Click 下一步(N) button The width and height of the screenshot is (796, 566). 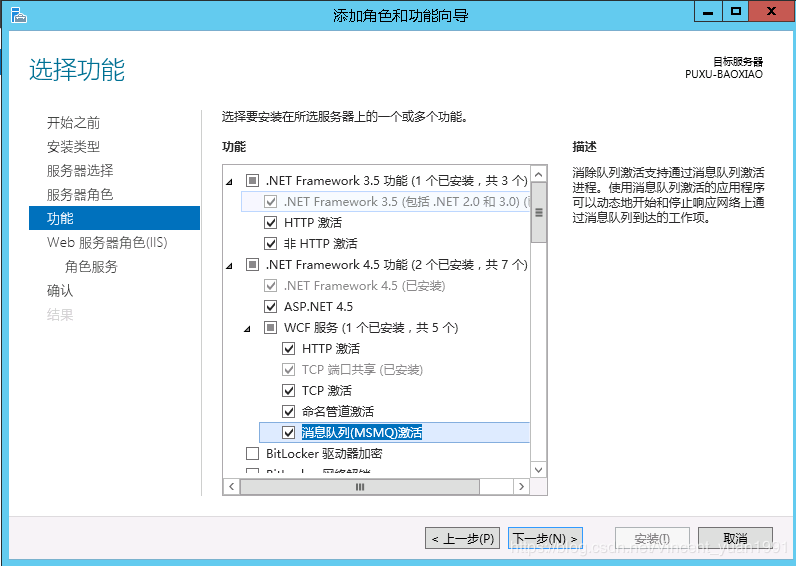(545, 538)
